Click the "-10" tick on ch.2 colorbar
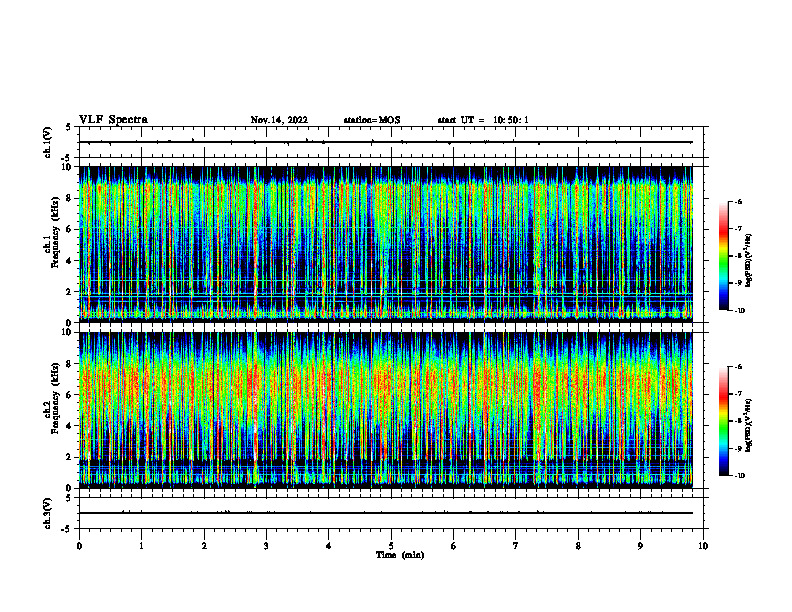This screenshot has width=792, height=612. coord(739,476)
